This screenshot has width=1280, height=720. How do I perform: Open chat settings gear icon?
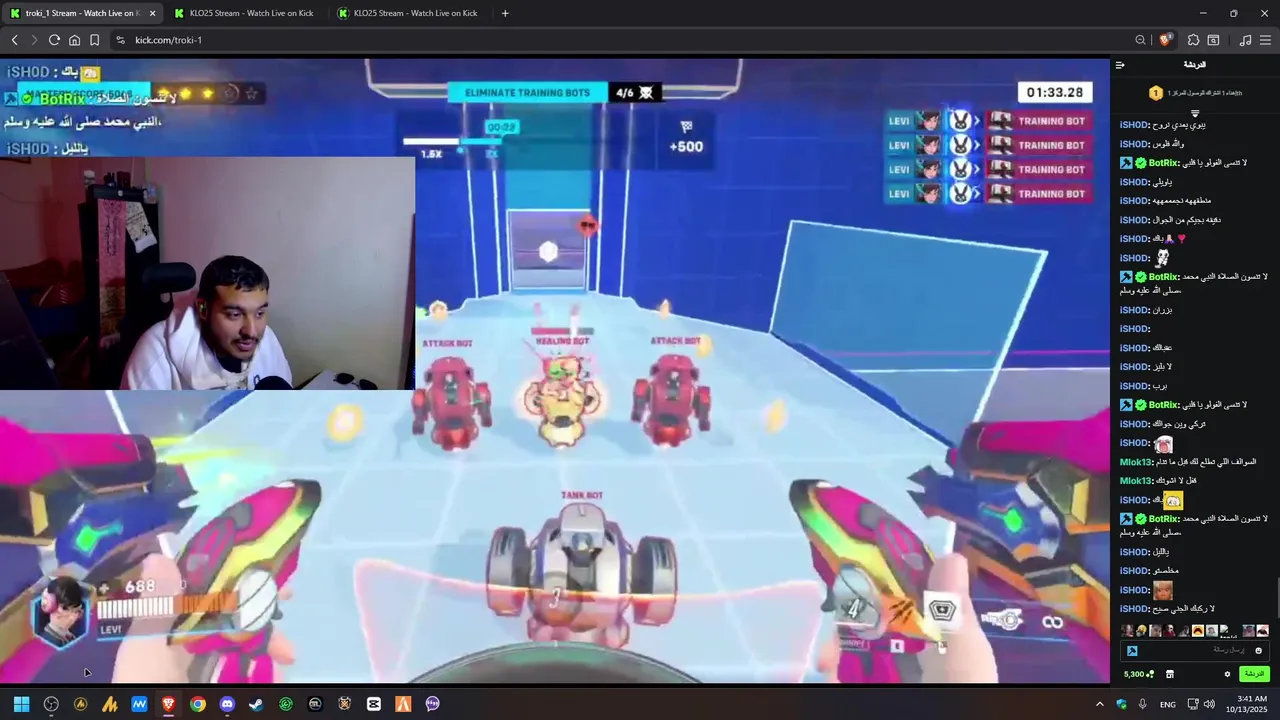coord(1227,674)
